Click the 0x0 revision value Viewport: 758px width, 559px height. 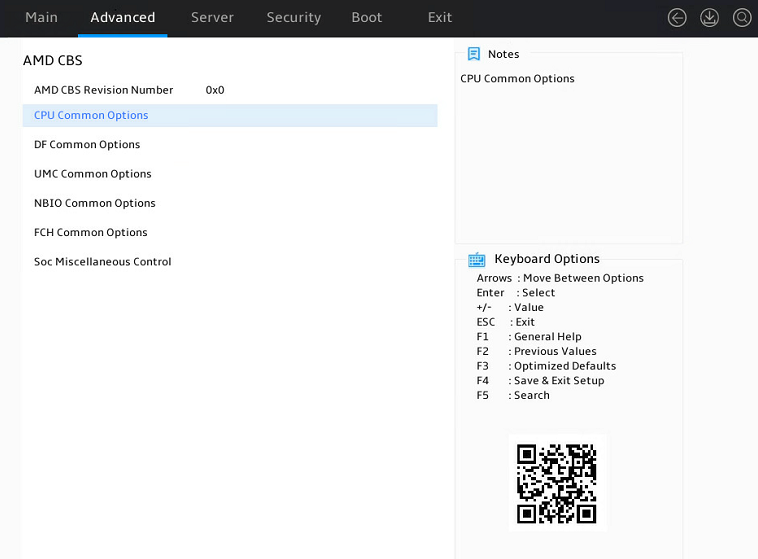coord(215,90)
